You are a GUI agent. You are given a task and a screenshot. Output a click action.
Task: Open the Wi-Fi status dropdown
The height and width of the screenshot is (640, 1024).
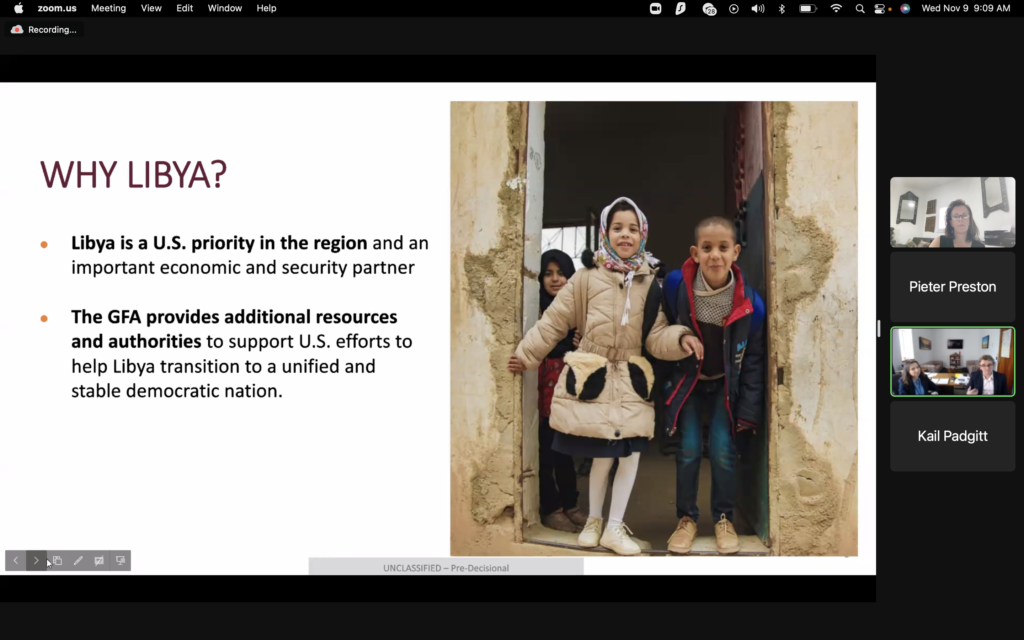[836, 8]
